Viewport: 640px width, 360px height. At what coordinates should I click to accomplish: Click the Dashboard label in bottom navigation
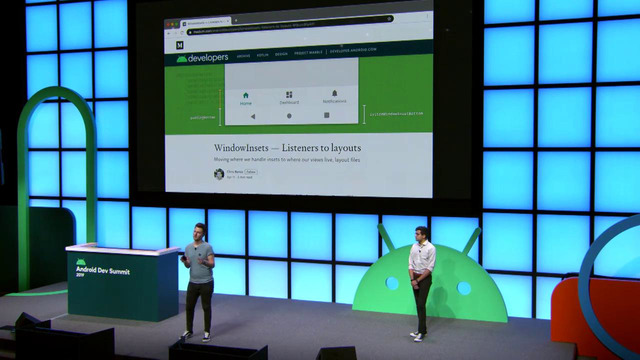pos(289,102)
